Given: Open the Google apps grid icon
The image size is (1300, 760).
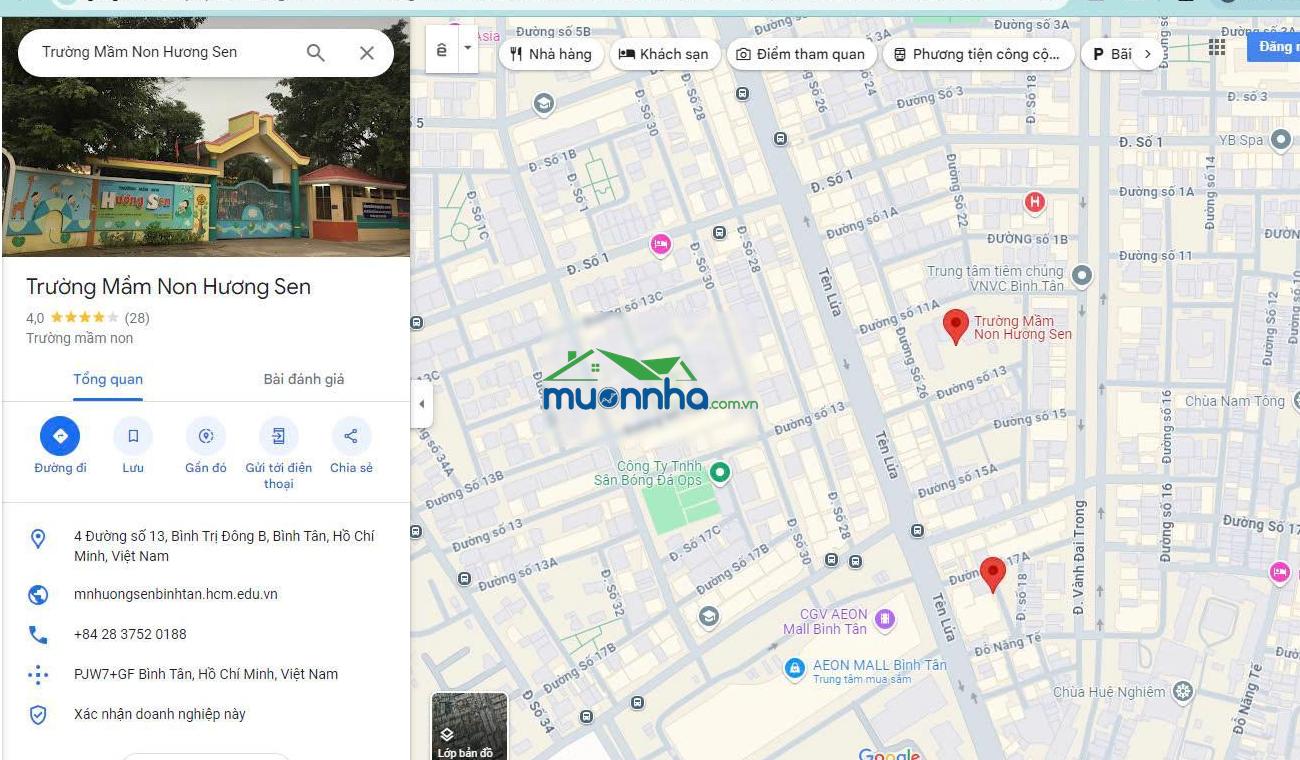Looking at the screenshot, I should (1217, 47).
